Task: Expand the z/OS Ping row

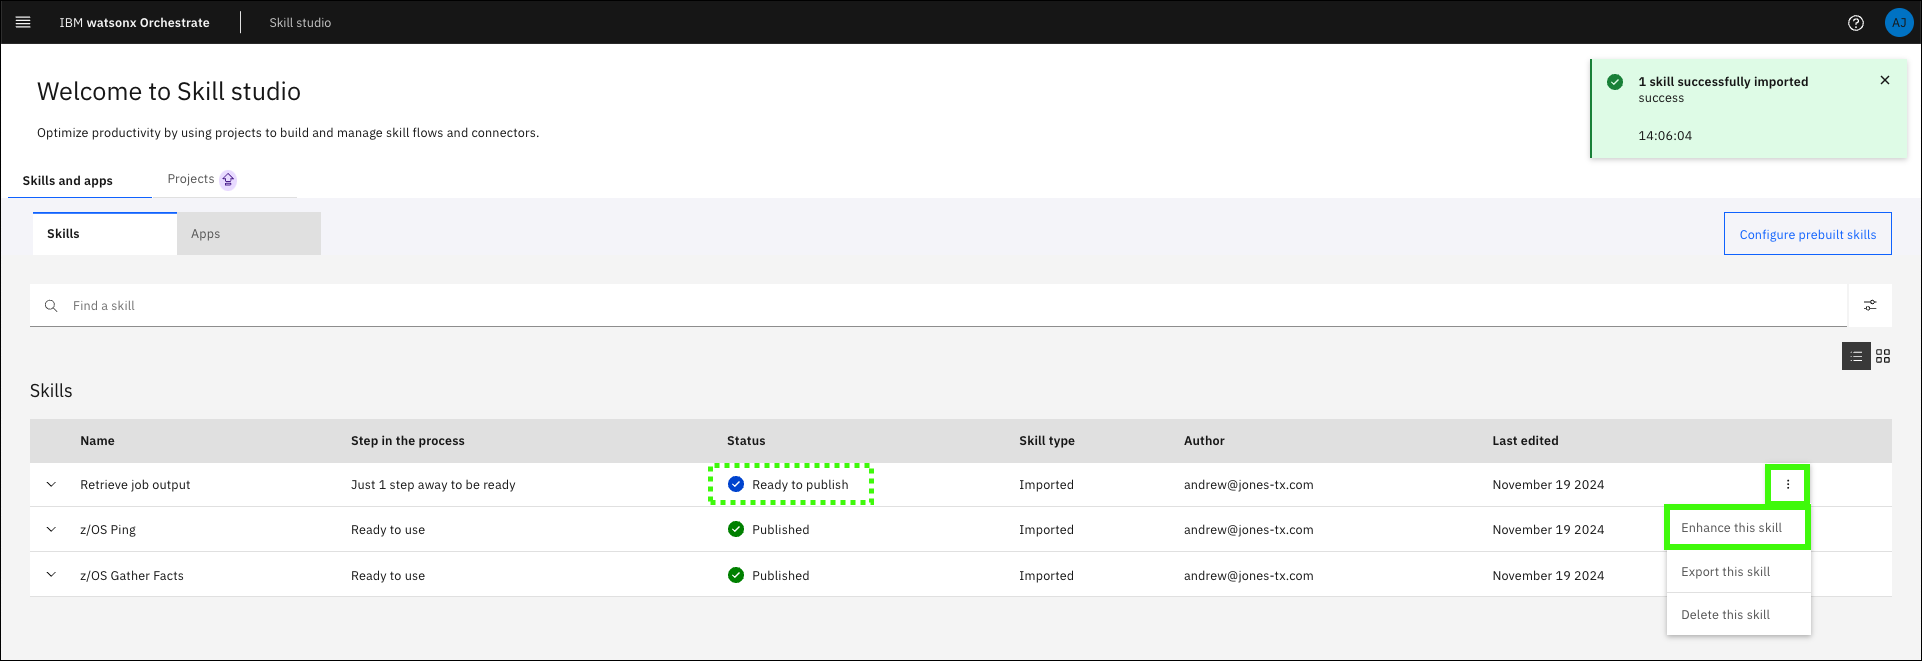Action: pyautogui.click(x=51, y=530)
